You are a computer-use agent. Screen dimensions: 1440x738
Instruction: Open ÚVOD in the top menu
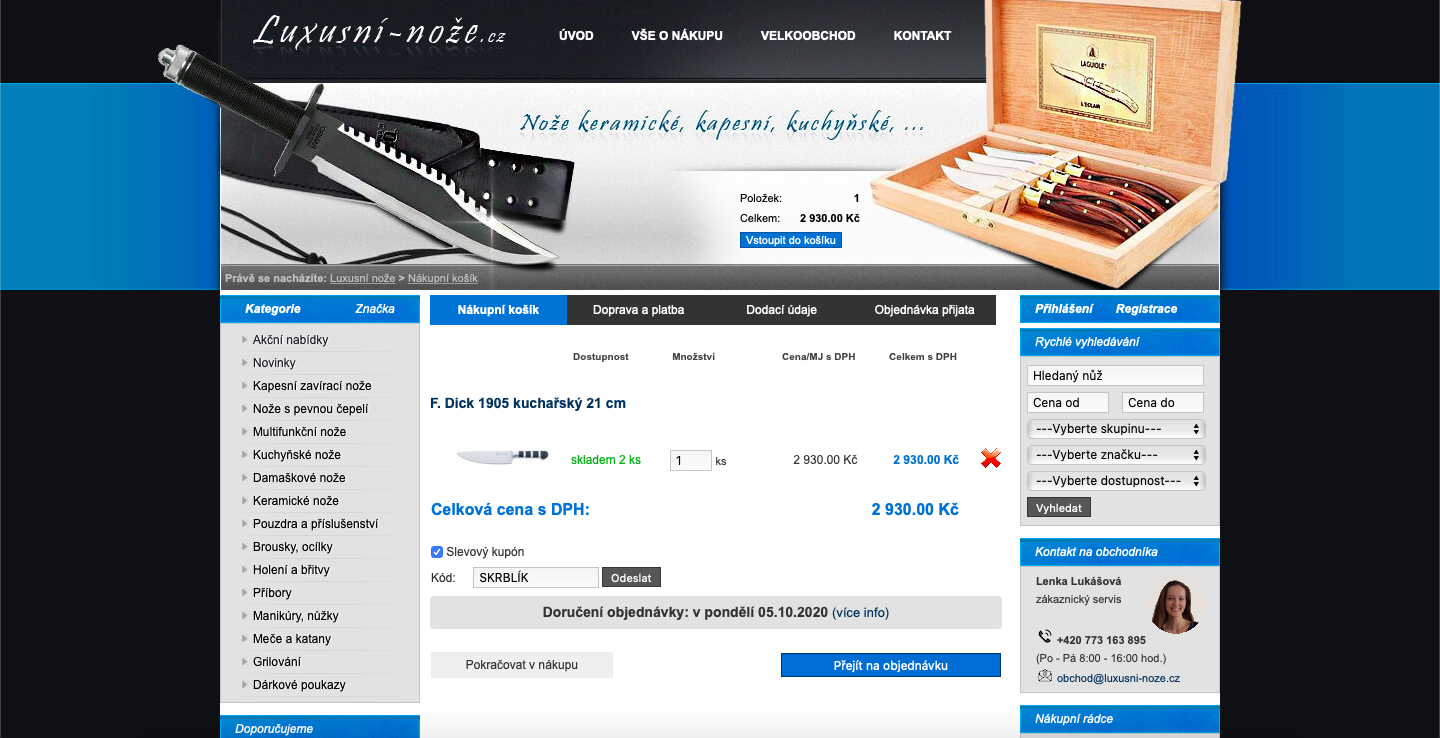[x=576, y=35]
